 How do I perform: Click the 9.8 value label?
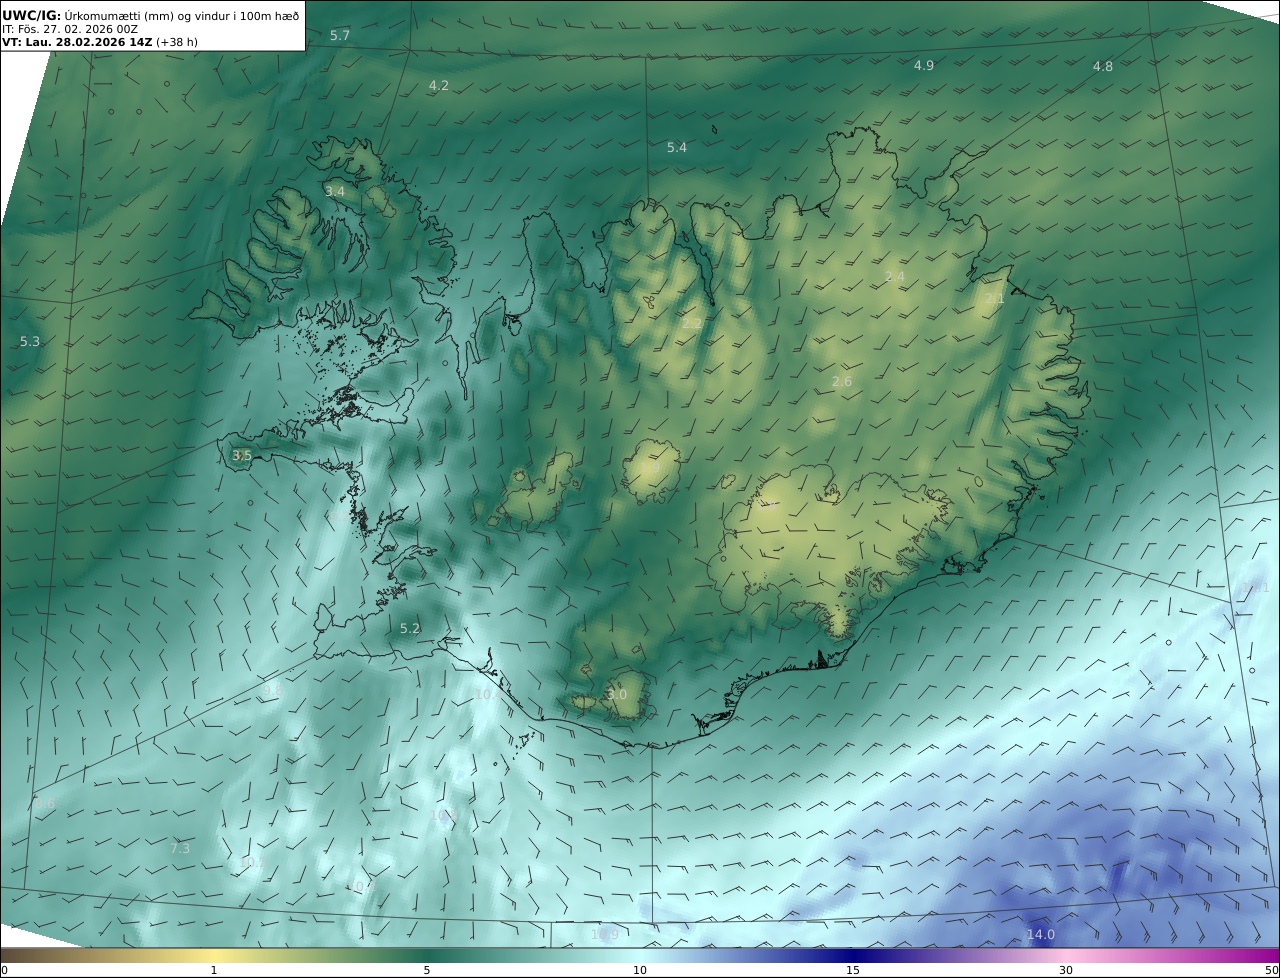(273, 690)
